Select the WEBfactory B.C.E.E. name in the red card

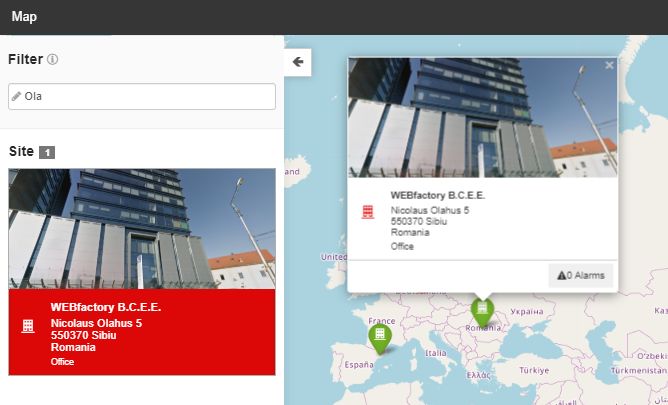click(105, 308)
